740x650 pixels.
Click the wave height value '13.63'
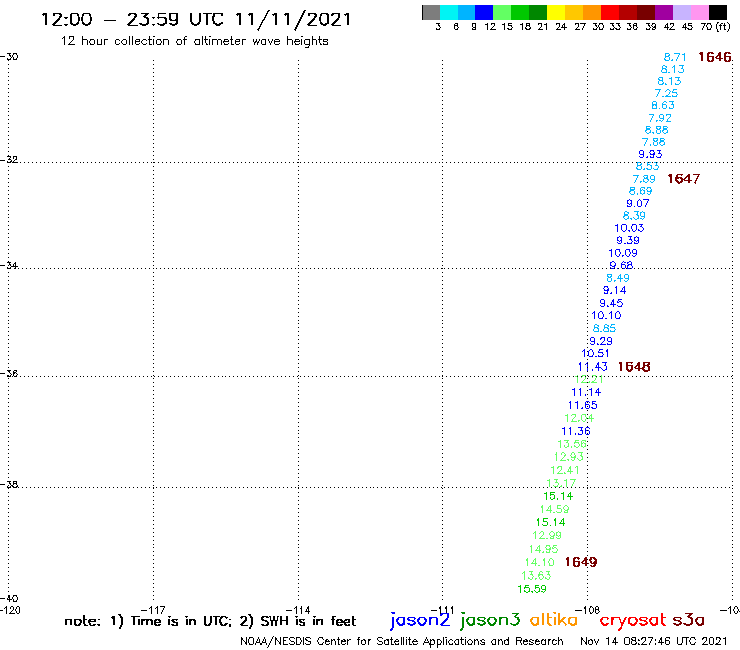[x=536, y=575]
